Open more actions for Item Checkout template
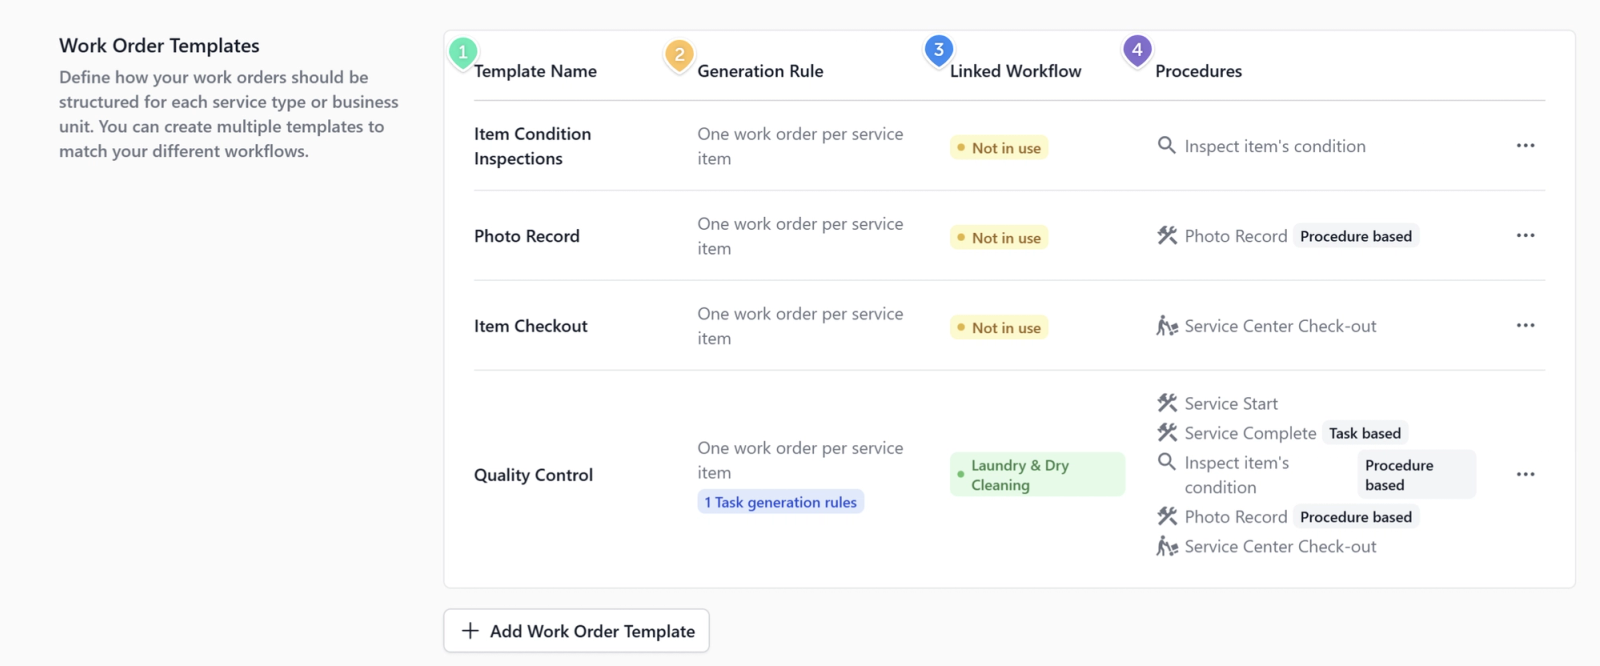Viewport: 1600px width, 666px height. pos(1525,326)
